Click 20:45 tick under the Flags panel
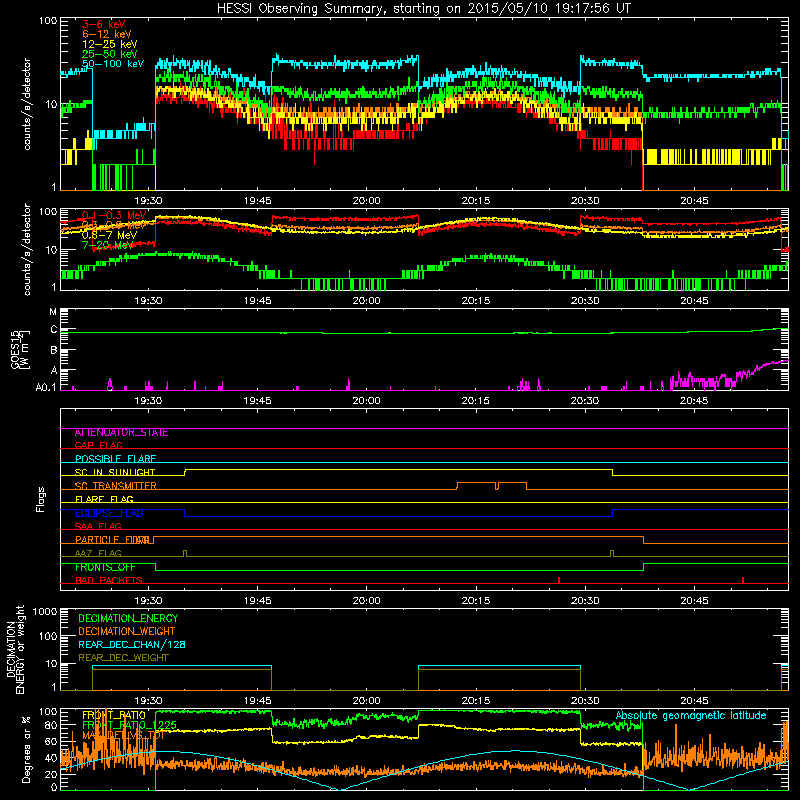800x800 pixels. (694, 601)
